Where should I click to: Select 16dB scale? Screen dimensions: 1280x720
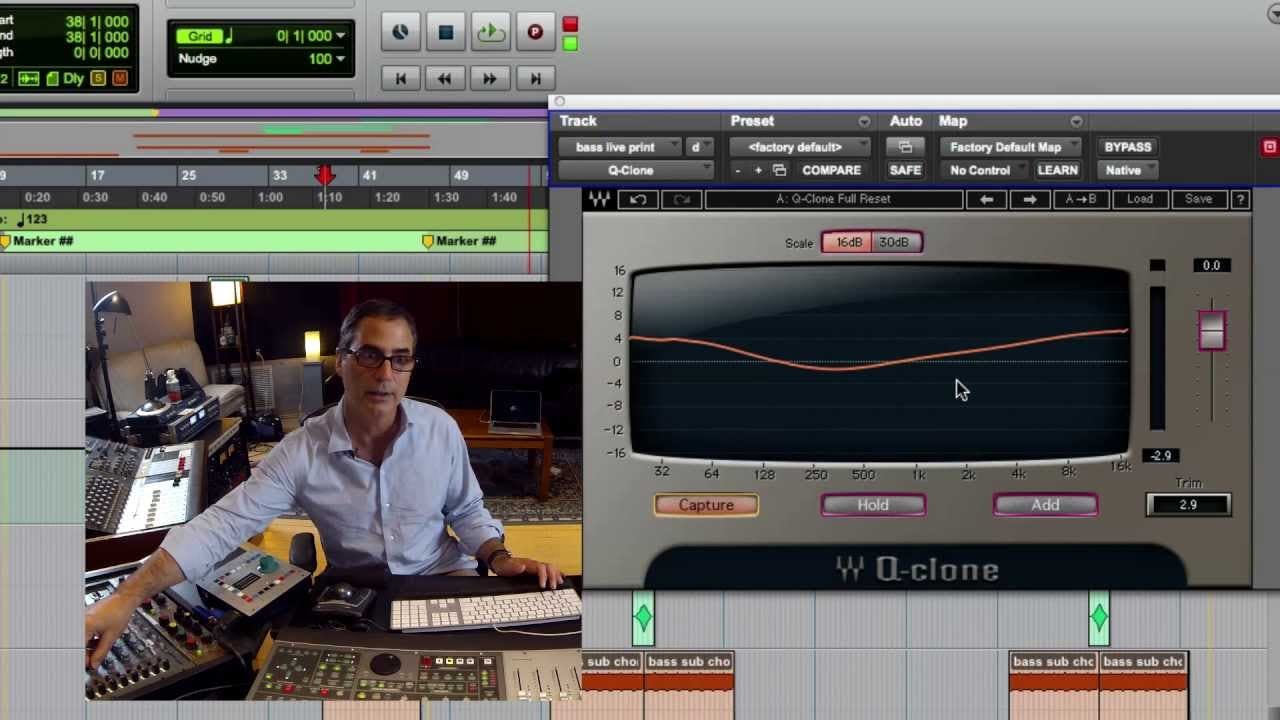click(x=848, y=242)
